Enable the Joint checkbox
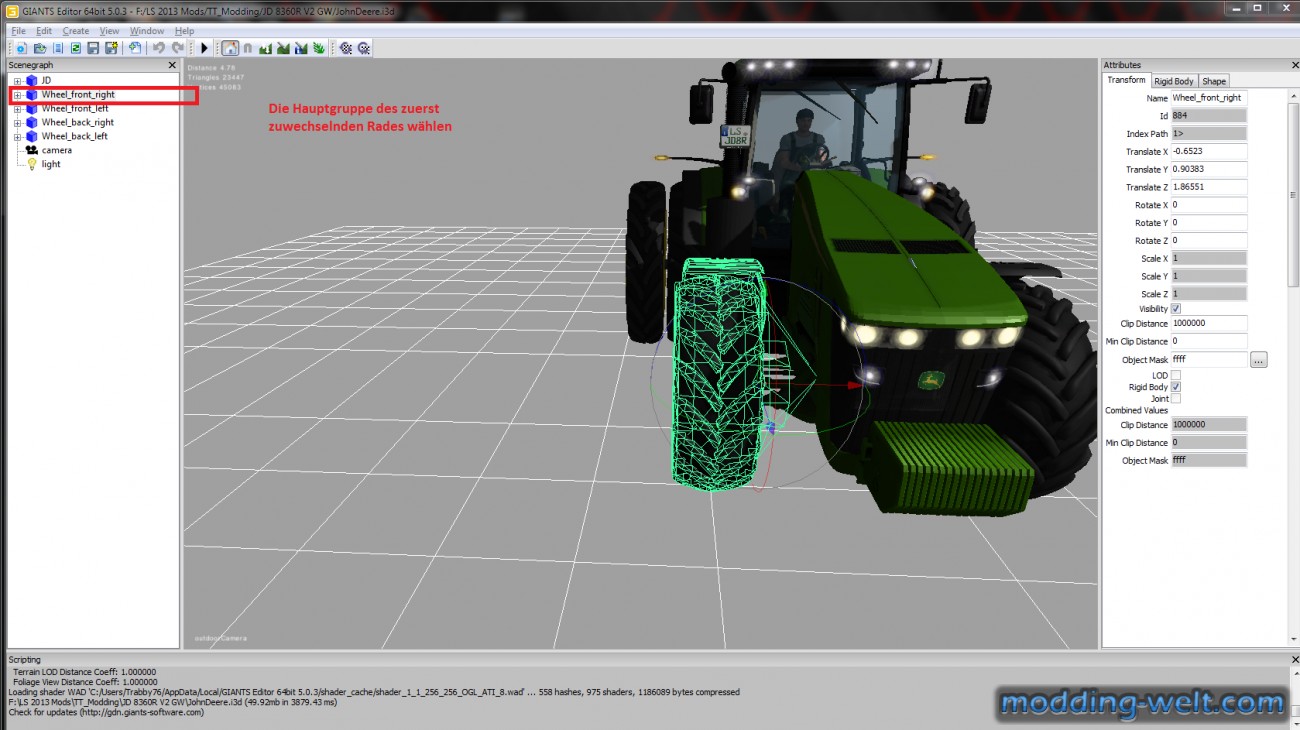The width and height of the screenshot is (1300, 730). (x=1176, y=398)
